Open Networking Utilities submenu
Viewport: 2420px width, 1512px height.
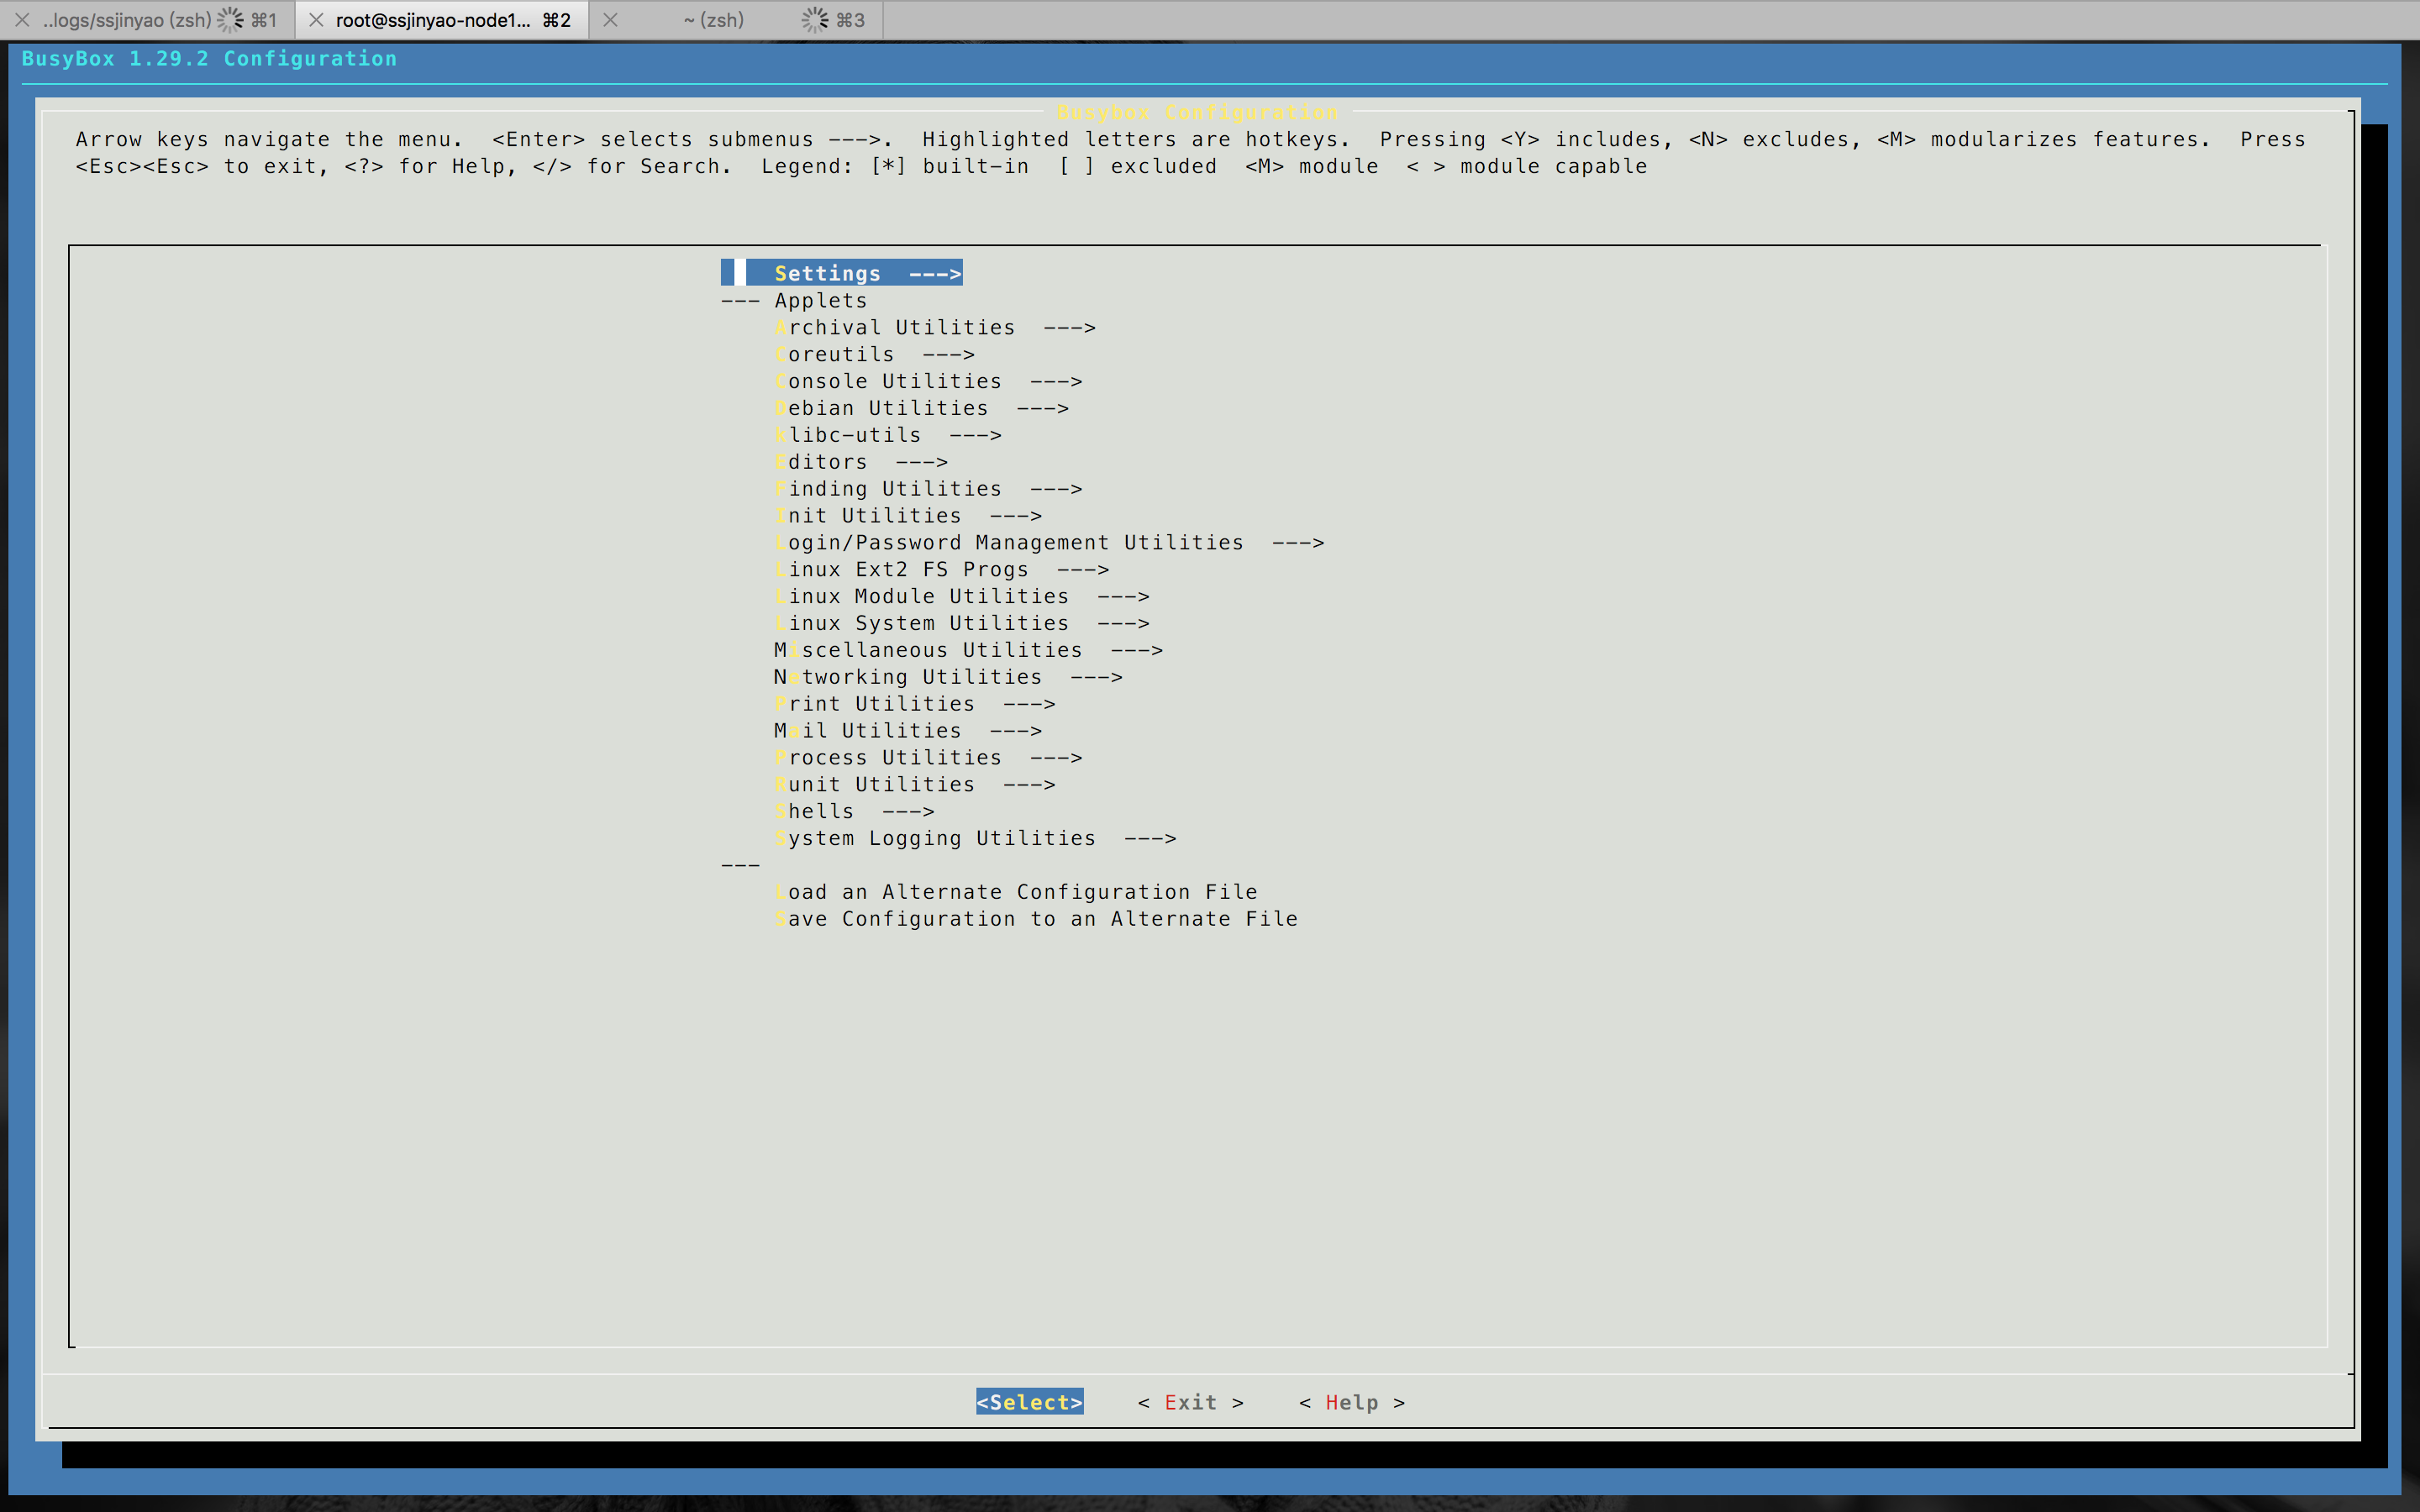tap(948, 677)
